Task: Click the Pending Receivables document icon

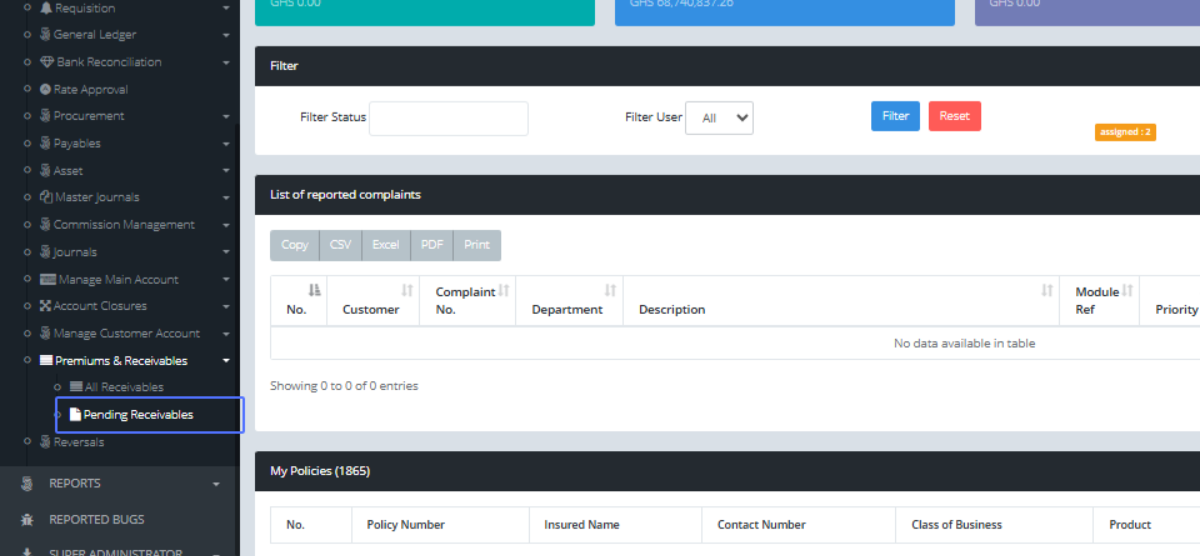Action: tap(75, 414)
